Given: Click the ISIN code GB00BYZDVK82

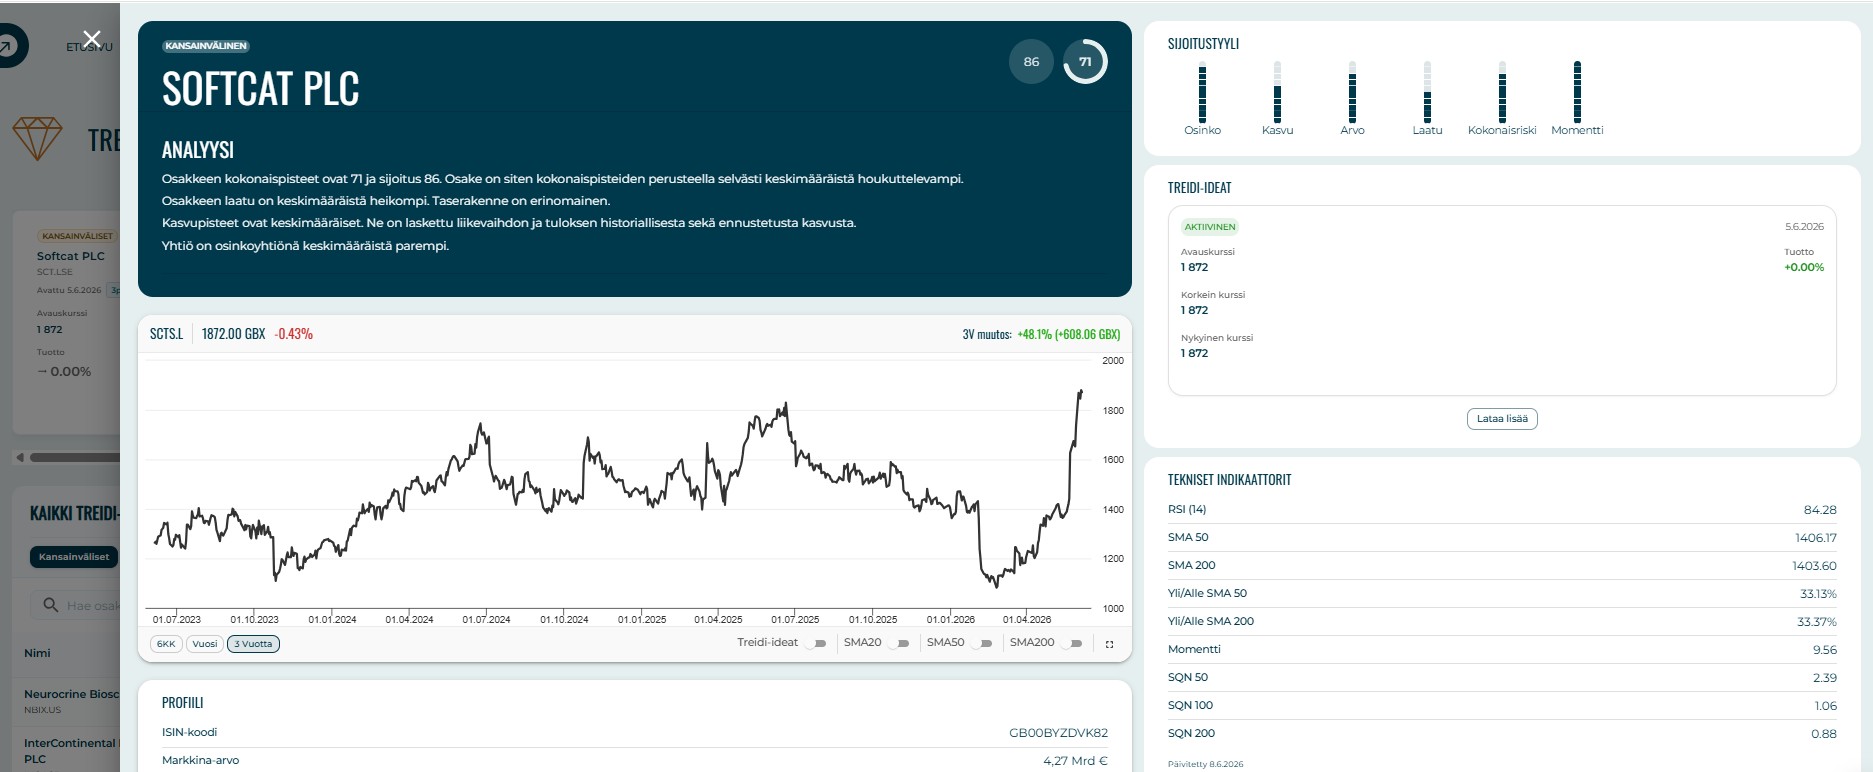Looking at the screenshot, I should 1058,733.
